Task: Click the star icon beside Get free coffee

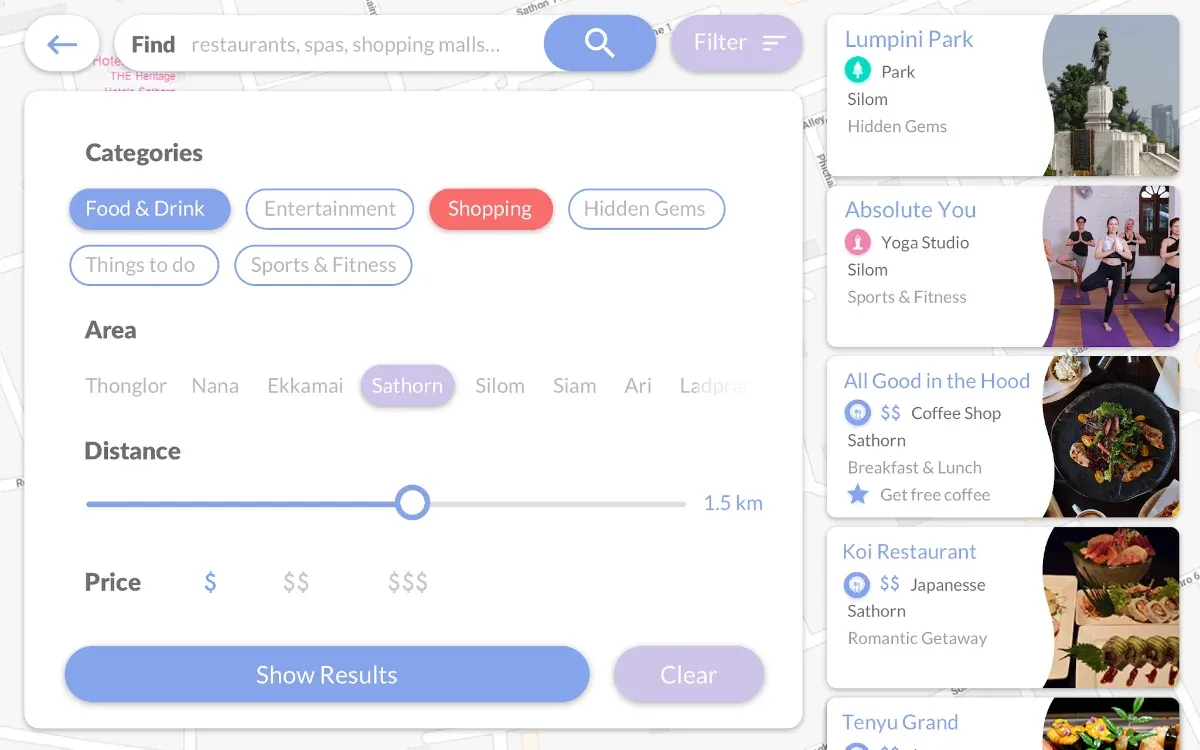Action: [857, 494]
